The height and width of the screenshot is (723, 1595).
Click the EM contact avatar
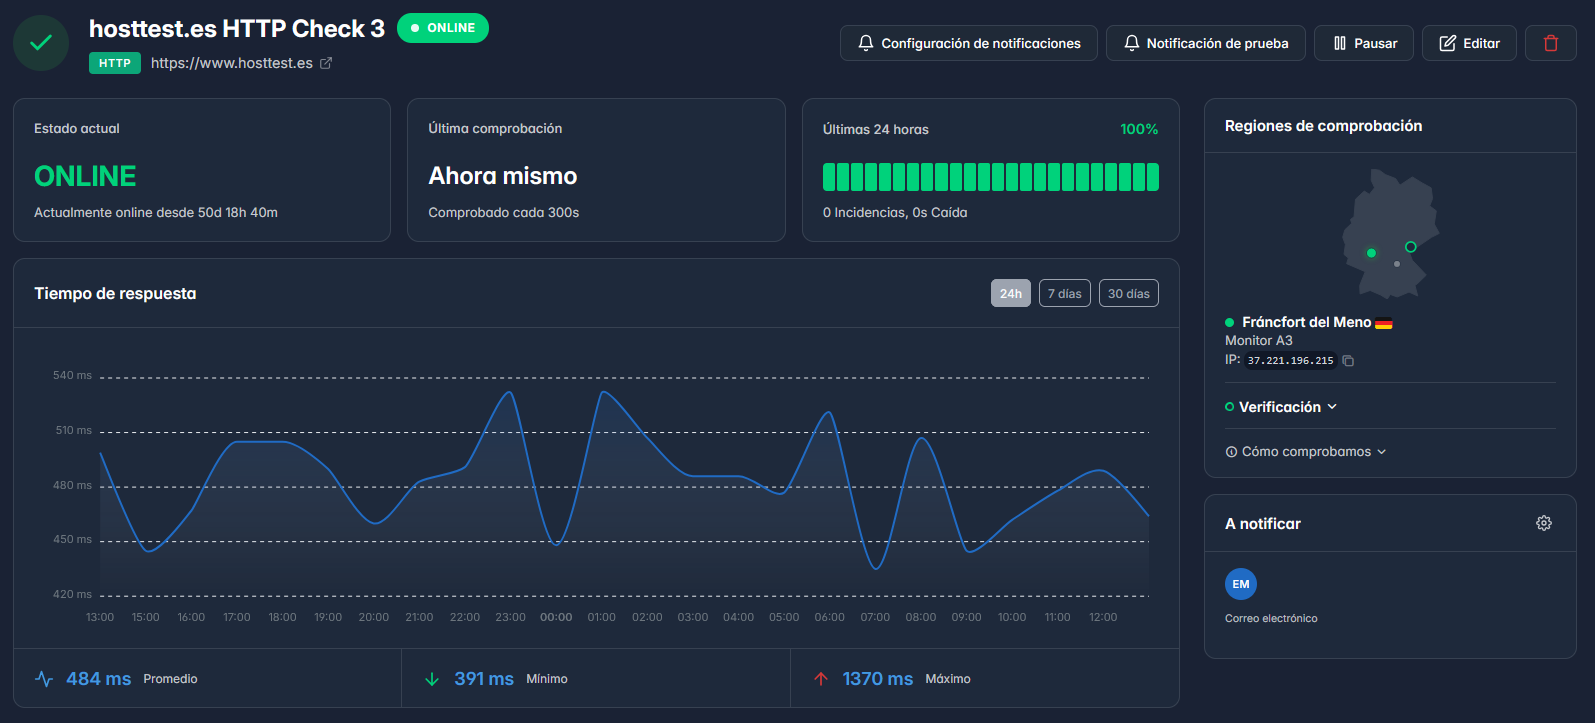[x=1241, y=584]
